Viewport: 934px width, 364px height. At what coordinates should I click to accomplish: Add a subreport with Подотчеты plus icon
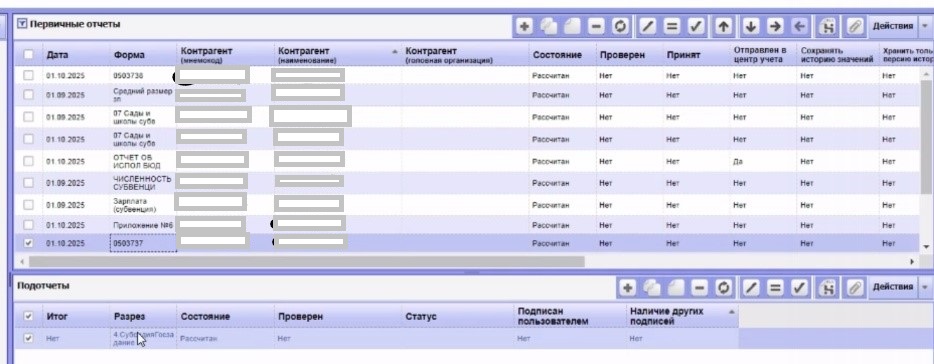pos(627,288)
